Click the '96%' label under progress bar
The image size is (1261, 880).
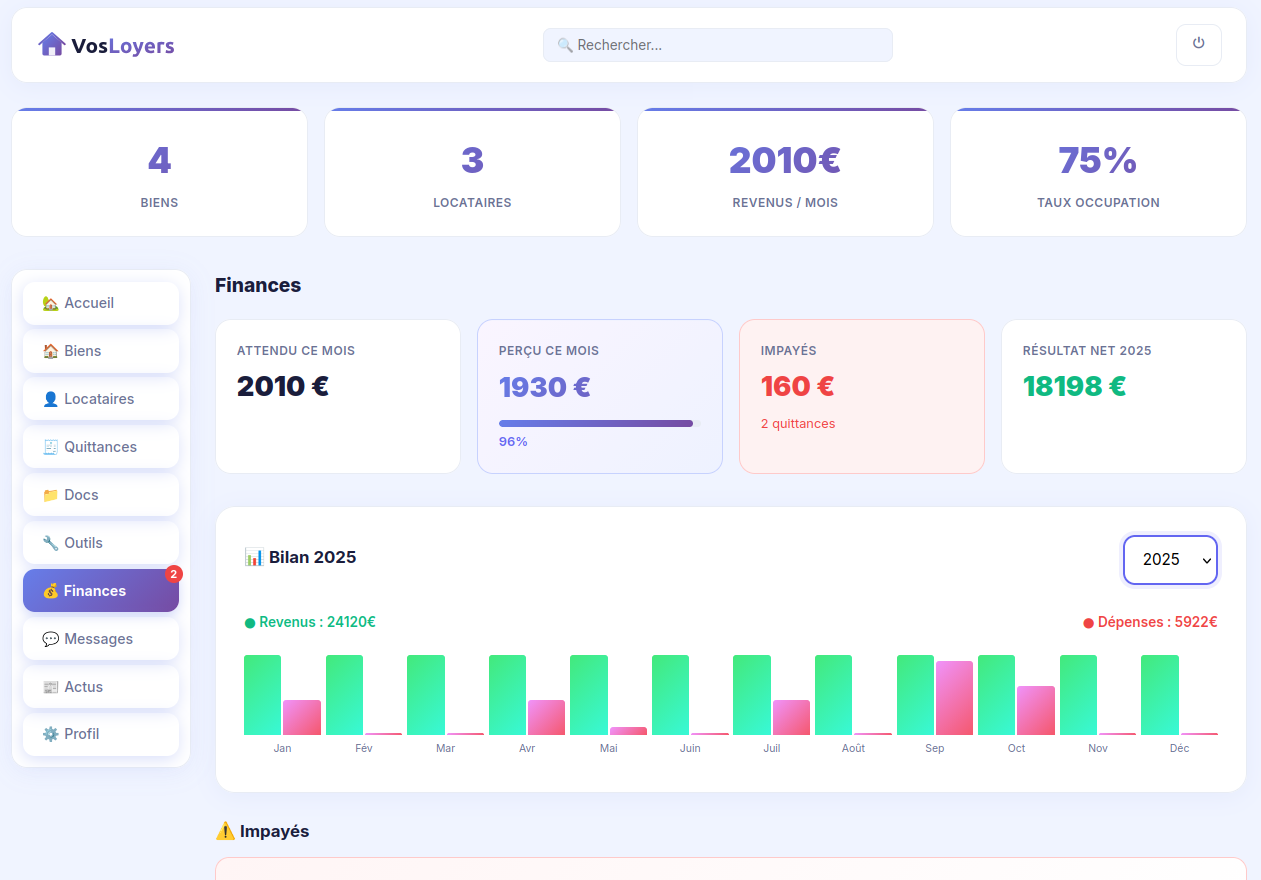coord(513,441)
